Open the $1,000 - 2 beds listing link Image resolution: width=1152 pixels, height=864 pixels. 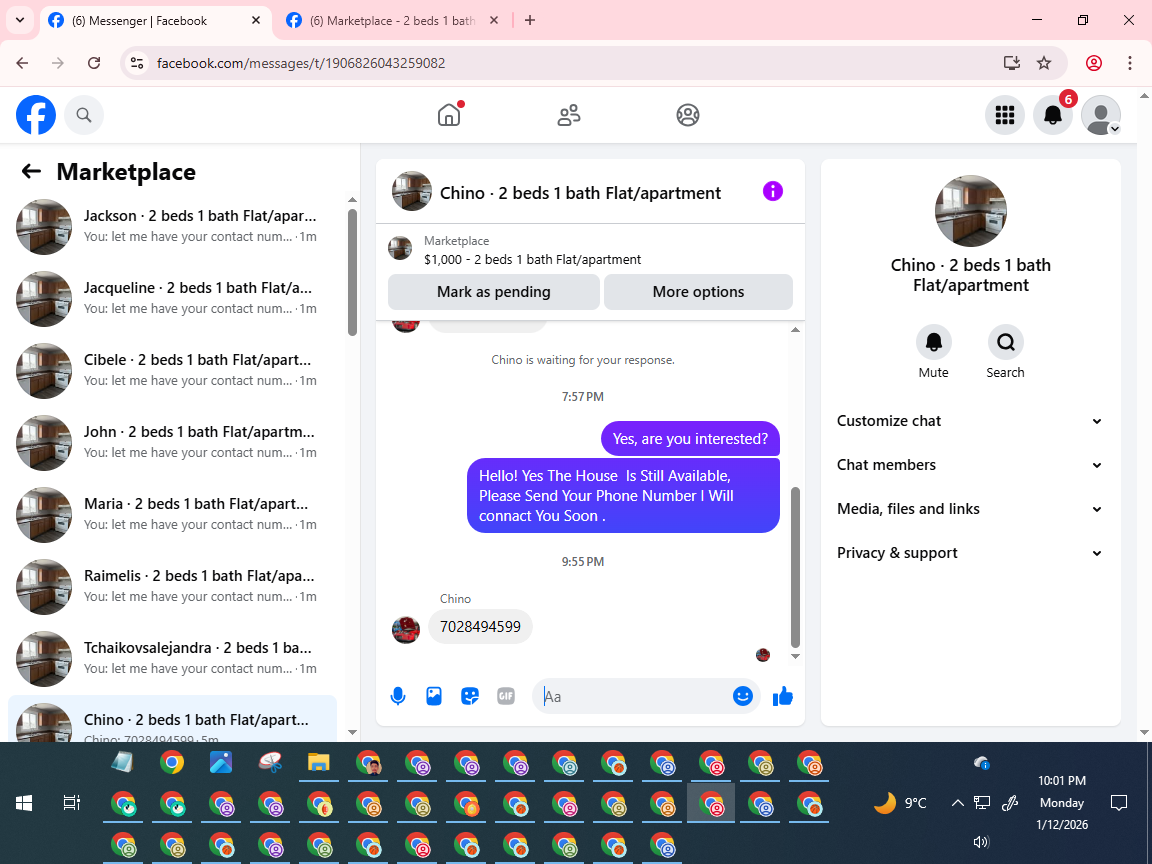tap(532, 259)
